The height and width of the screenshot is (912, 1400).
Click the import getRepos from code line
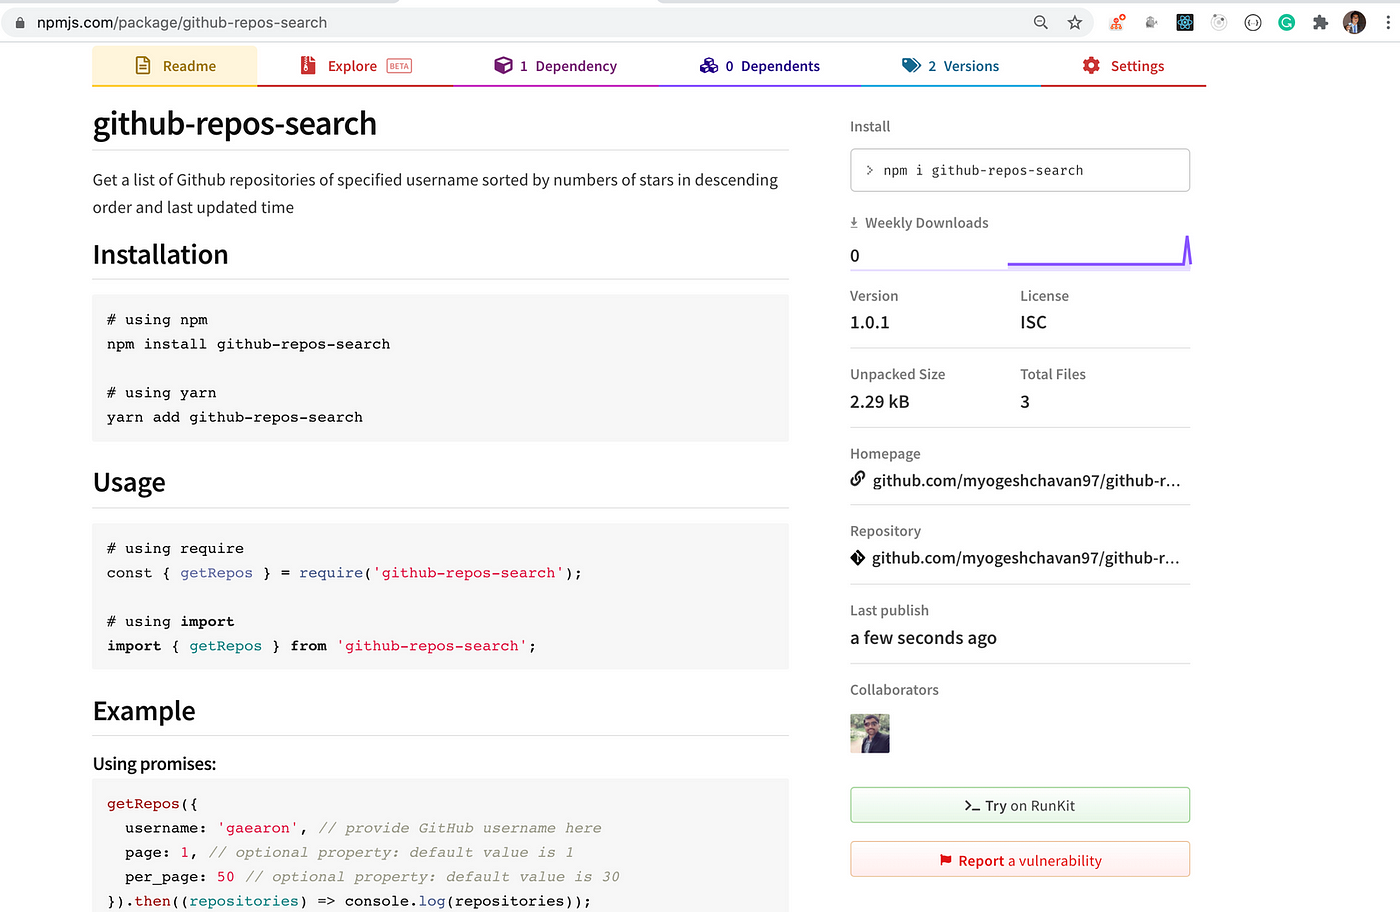tap(322, 646)
